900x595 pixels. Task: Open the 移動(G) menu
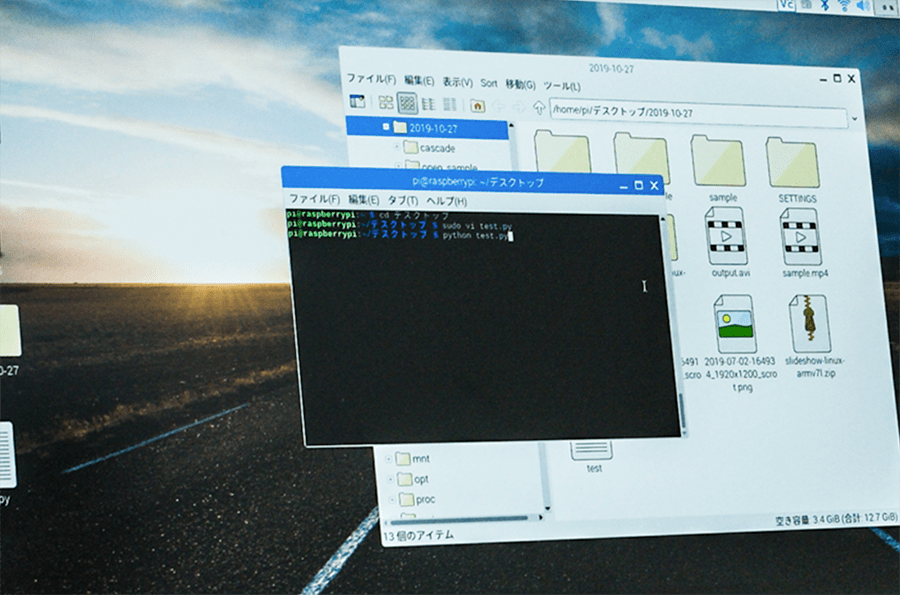521,85
